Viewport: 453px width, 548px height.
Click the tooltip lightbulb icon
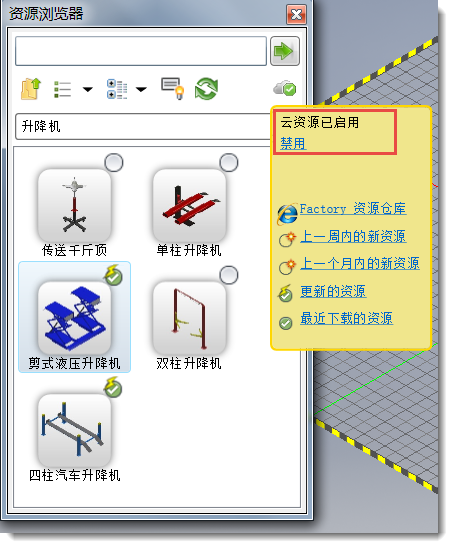(x=172, y=88)
